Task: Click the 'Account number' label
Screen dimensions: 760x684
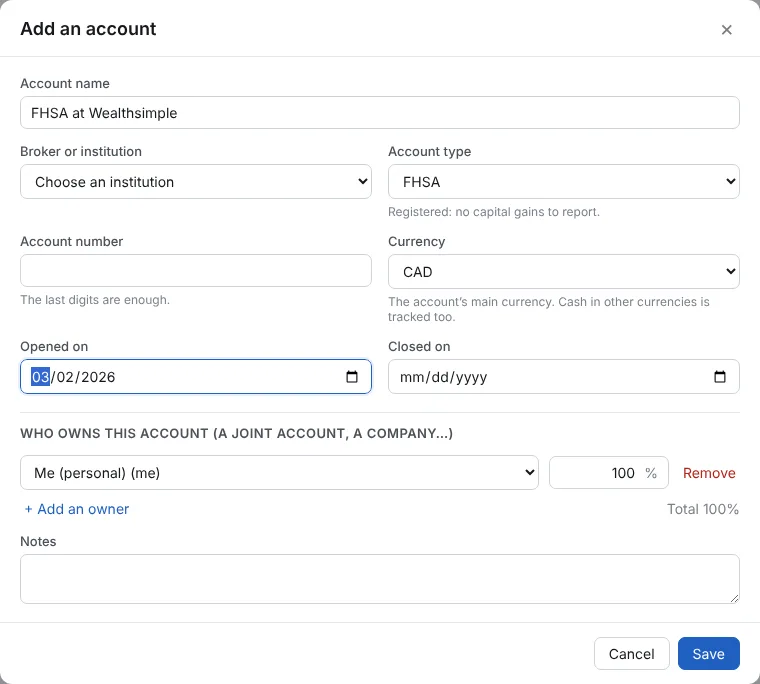Action: click(72, 241)
